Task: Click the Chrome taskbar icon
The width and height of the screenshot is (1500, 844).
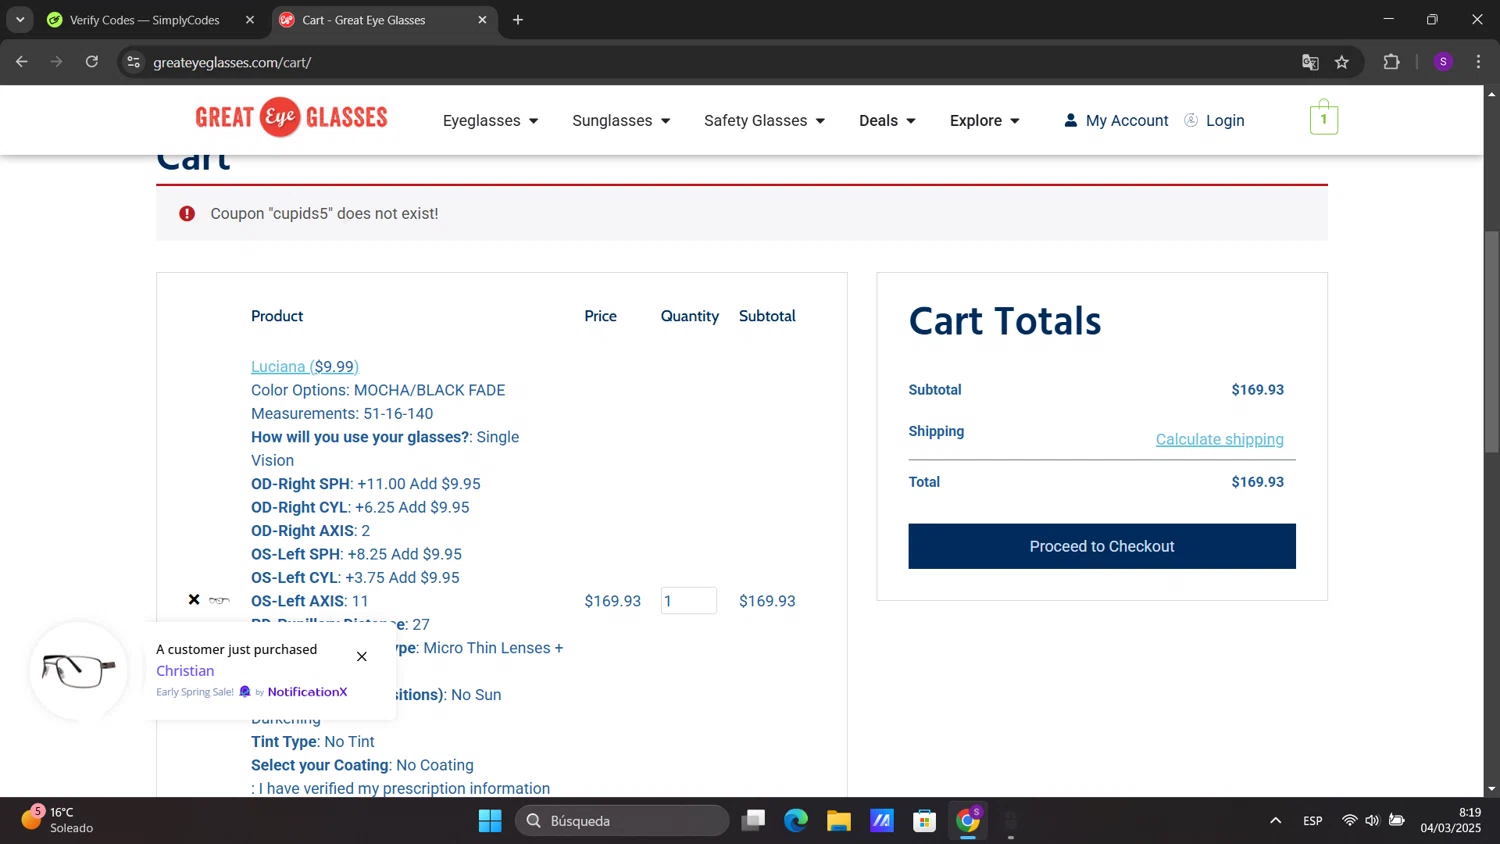Action: click(x=968, y=821)
